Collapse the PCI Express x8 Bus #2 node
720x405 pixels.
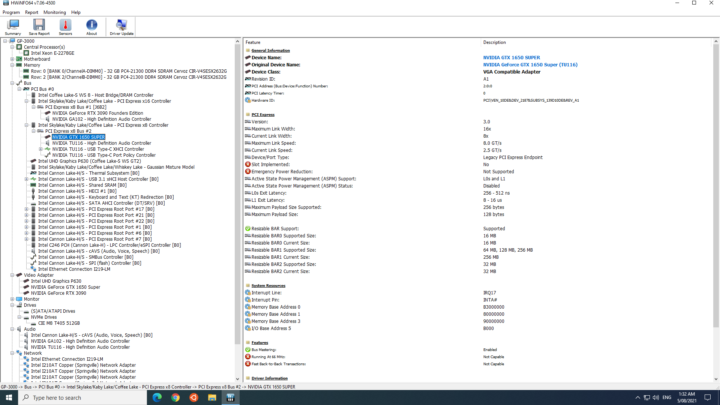point(34,131)
